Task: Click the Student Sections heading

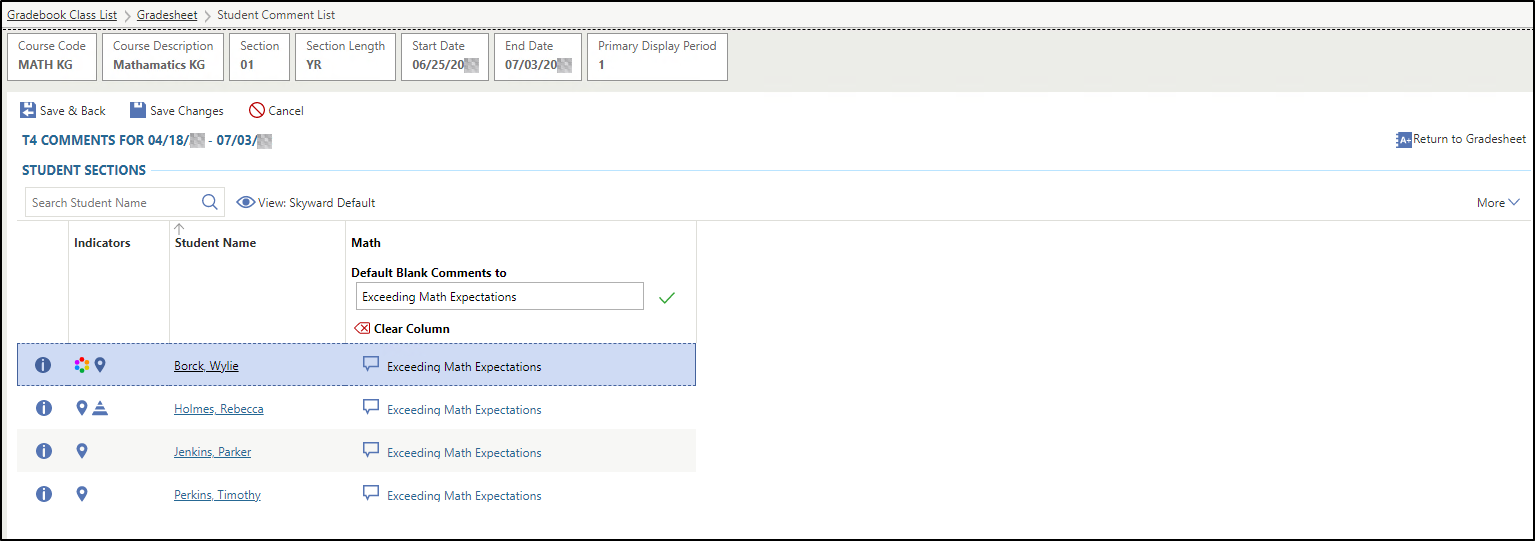Action: [x=84, y=170]
